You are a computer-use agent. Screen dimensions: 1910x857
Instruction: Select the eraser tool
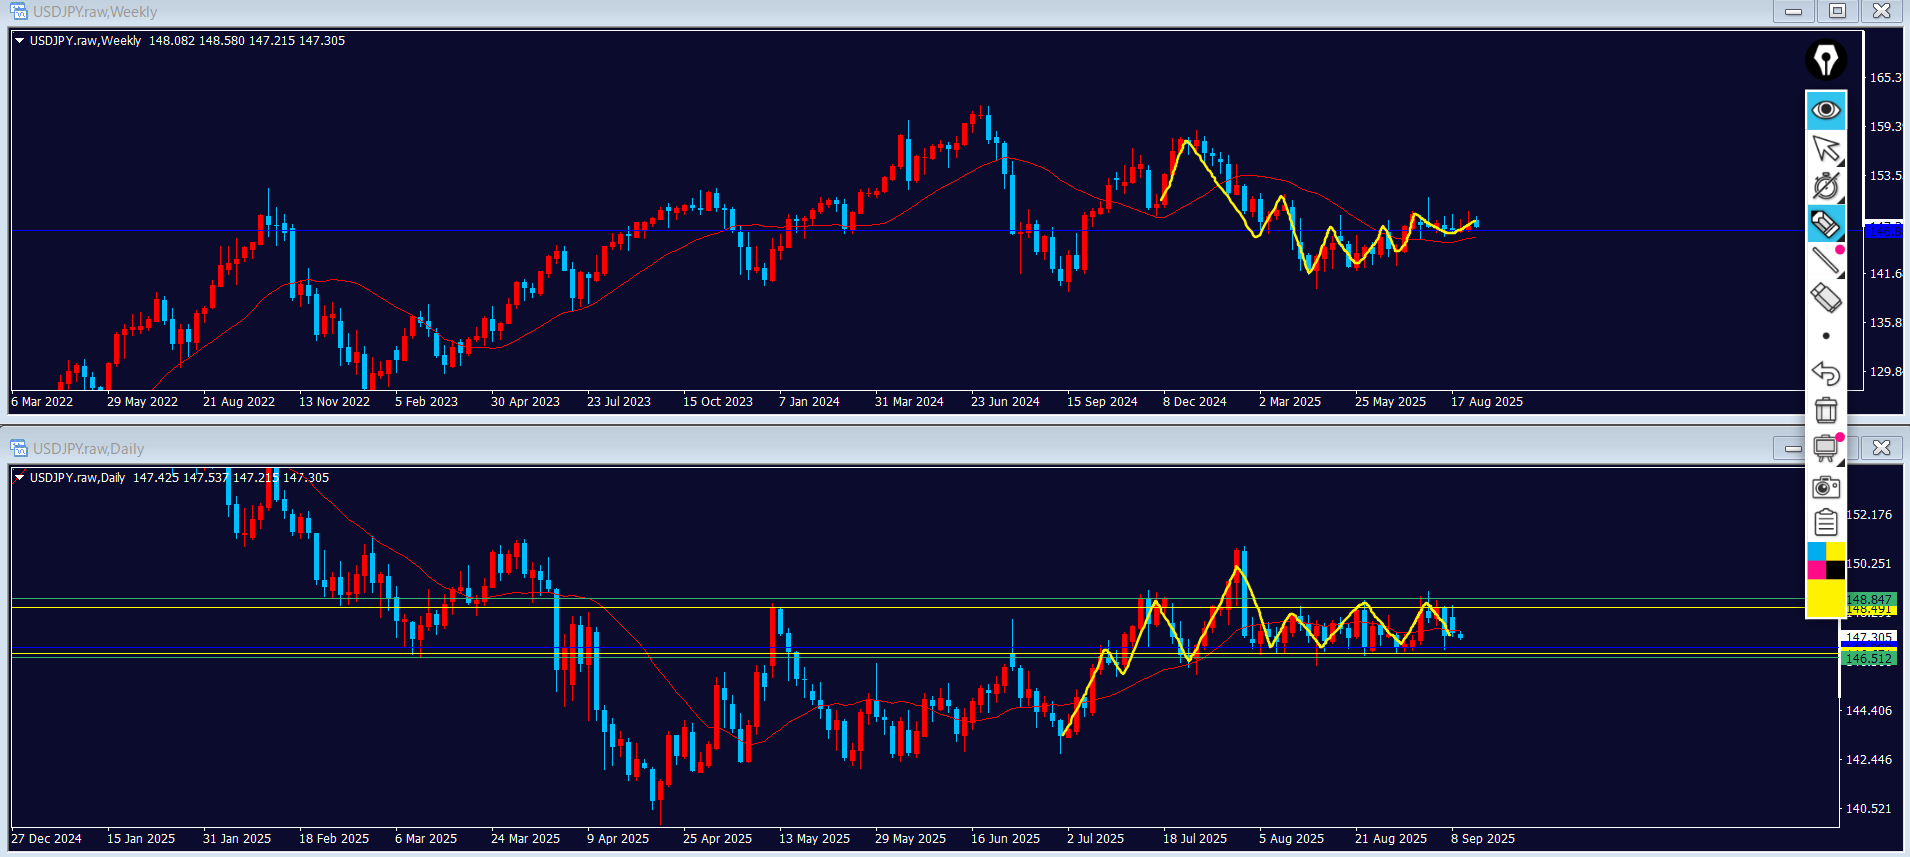(x=1826, y=298)
